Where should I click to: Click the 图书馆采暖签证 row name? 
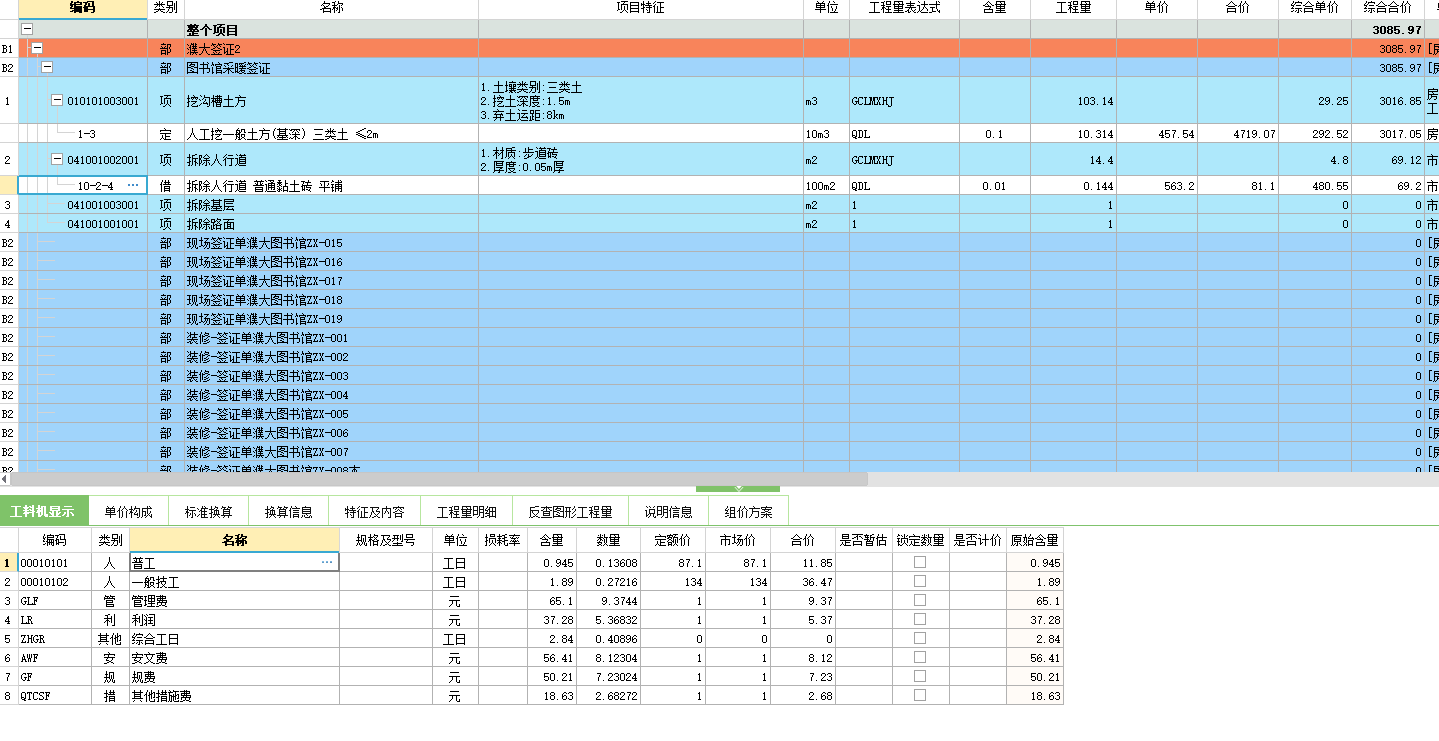[x=228, y=68]
